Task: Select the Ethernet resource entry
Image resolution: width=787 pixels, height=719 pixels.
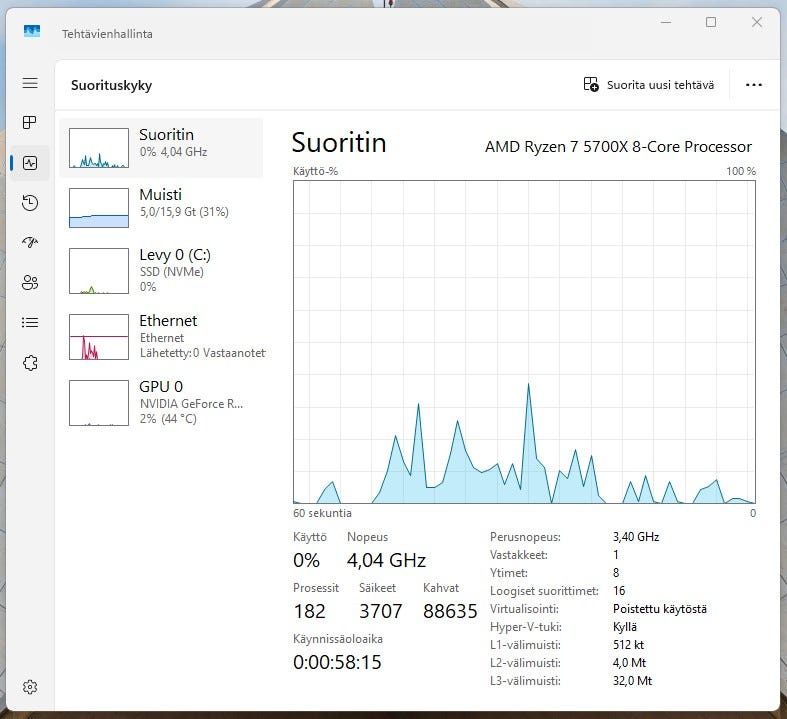Action: pyautogui.click(x=161, y=336)
